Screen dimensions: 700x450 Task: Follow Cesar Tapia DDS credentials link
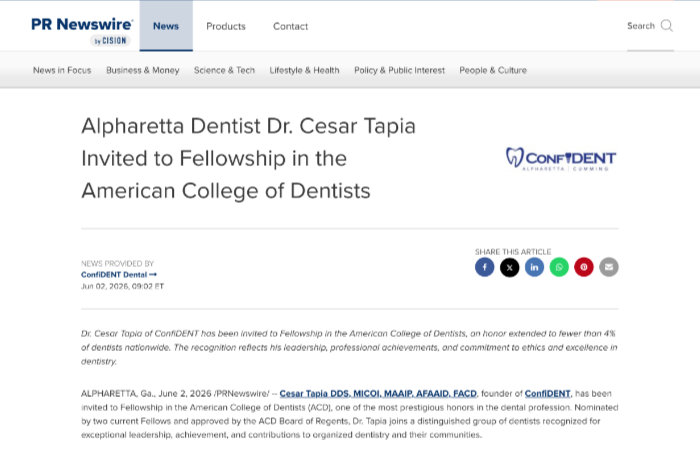pos(378,394)
